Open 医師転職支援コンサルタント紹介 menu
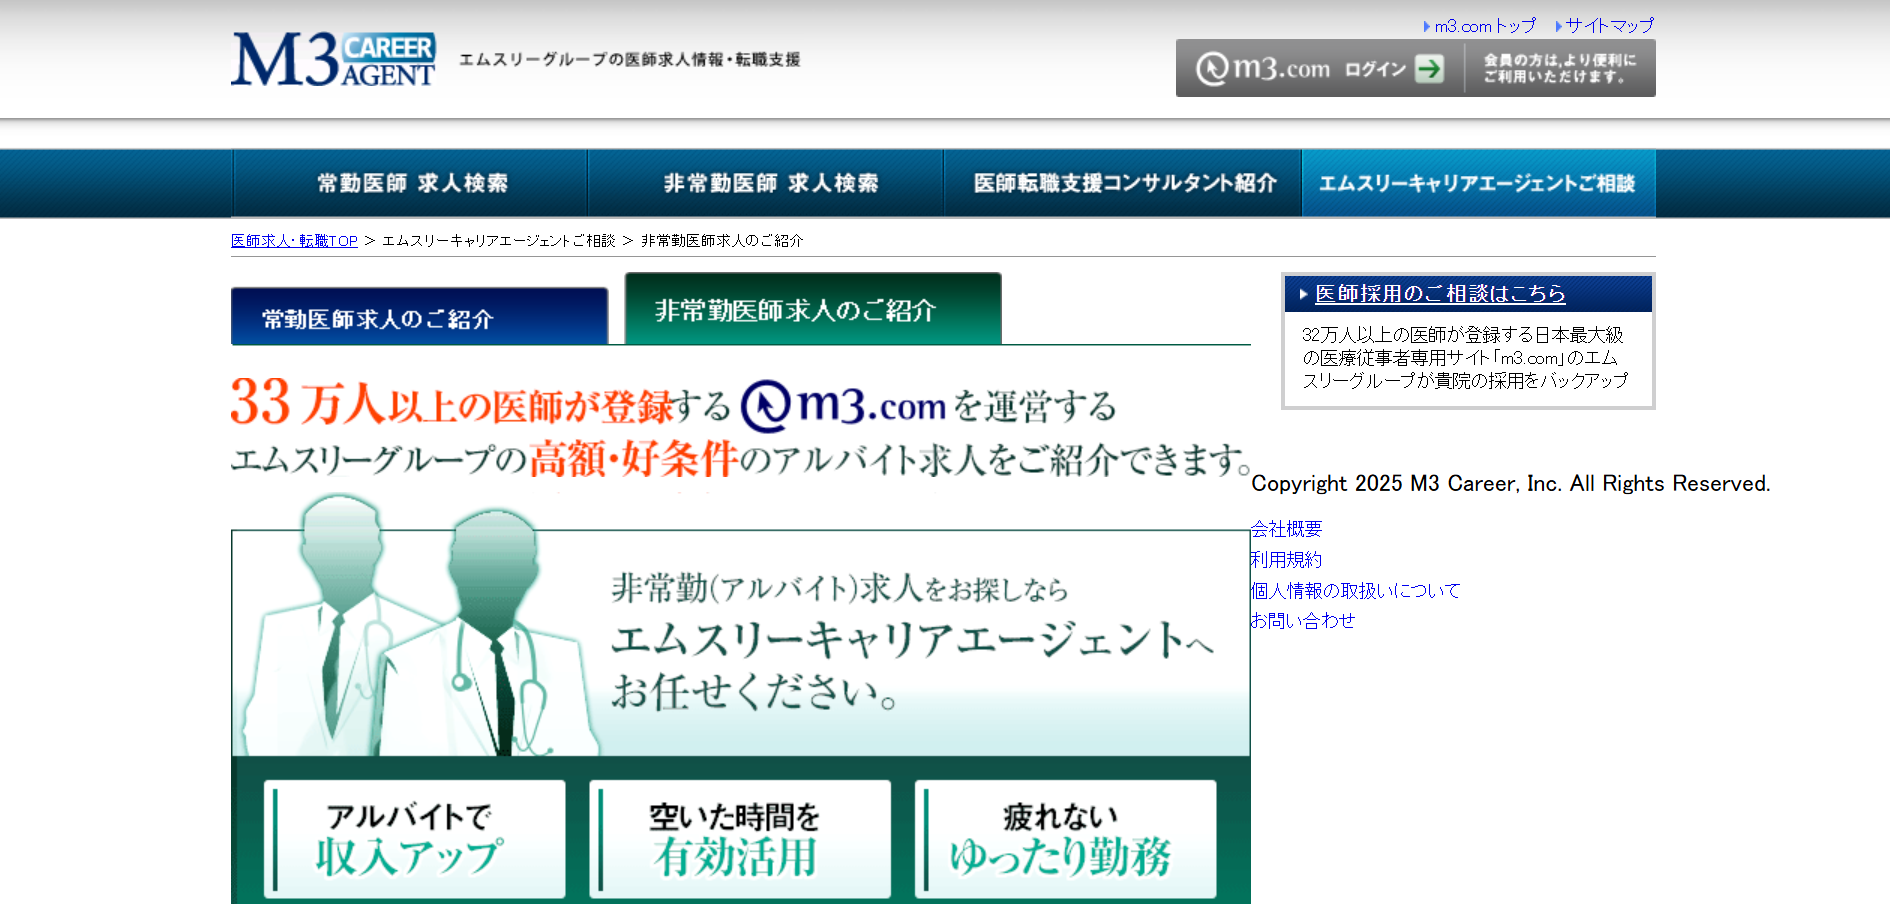This screenshot has height=904, width=1890. click(1124, 183)
